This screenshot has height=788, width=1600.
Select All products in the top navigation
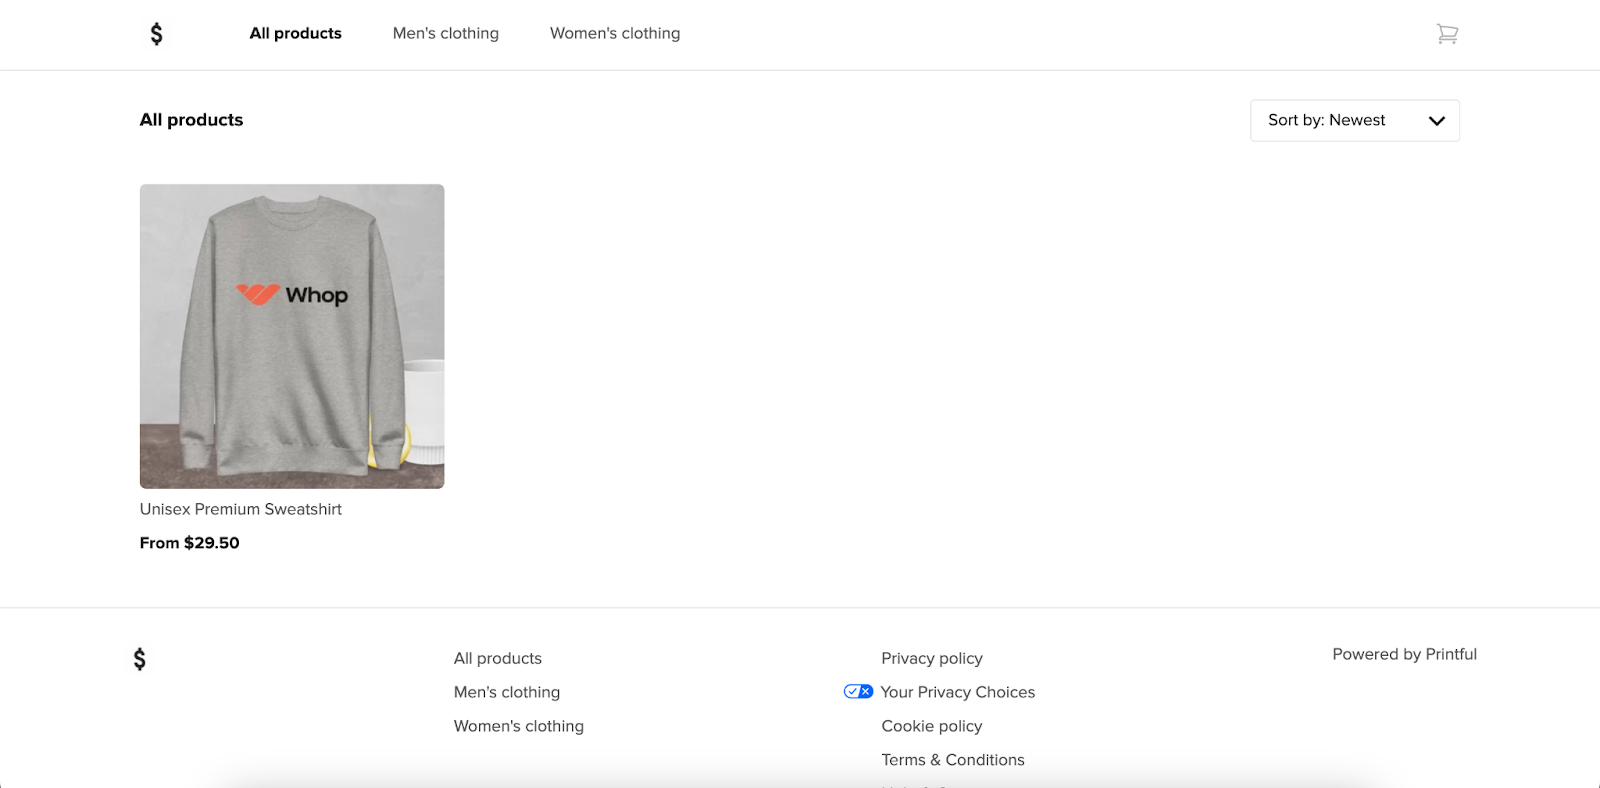click(x=295, y=33)
